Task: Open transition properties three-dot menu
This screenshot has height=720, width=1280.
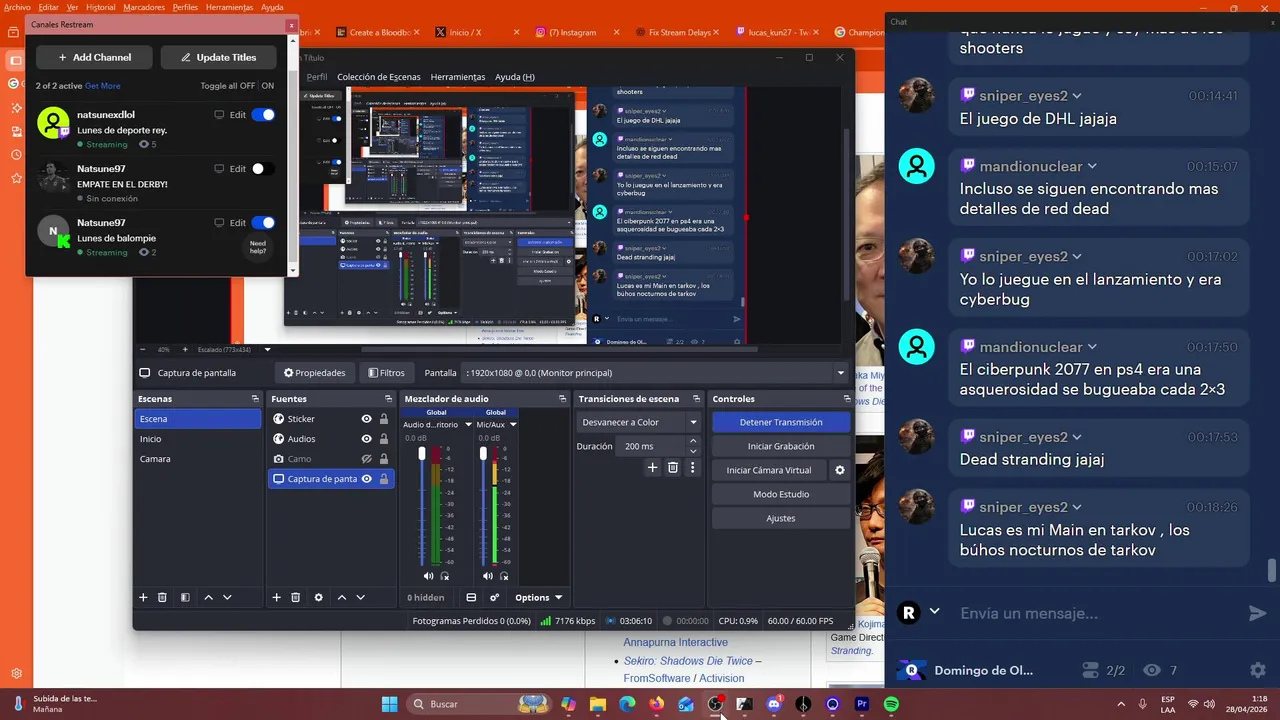Action: pyautogui.click(x=692, y=467)
